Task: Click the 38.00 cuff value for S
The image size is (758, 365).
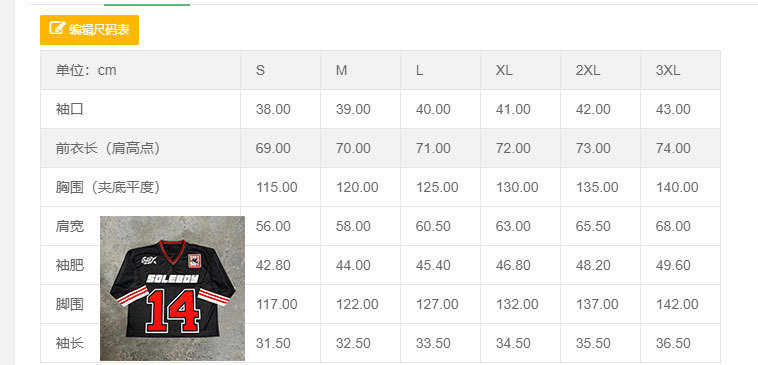Action: click(x=273, y=109)
